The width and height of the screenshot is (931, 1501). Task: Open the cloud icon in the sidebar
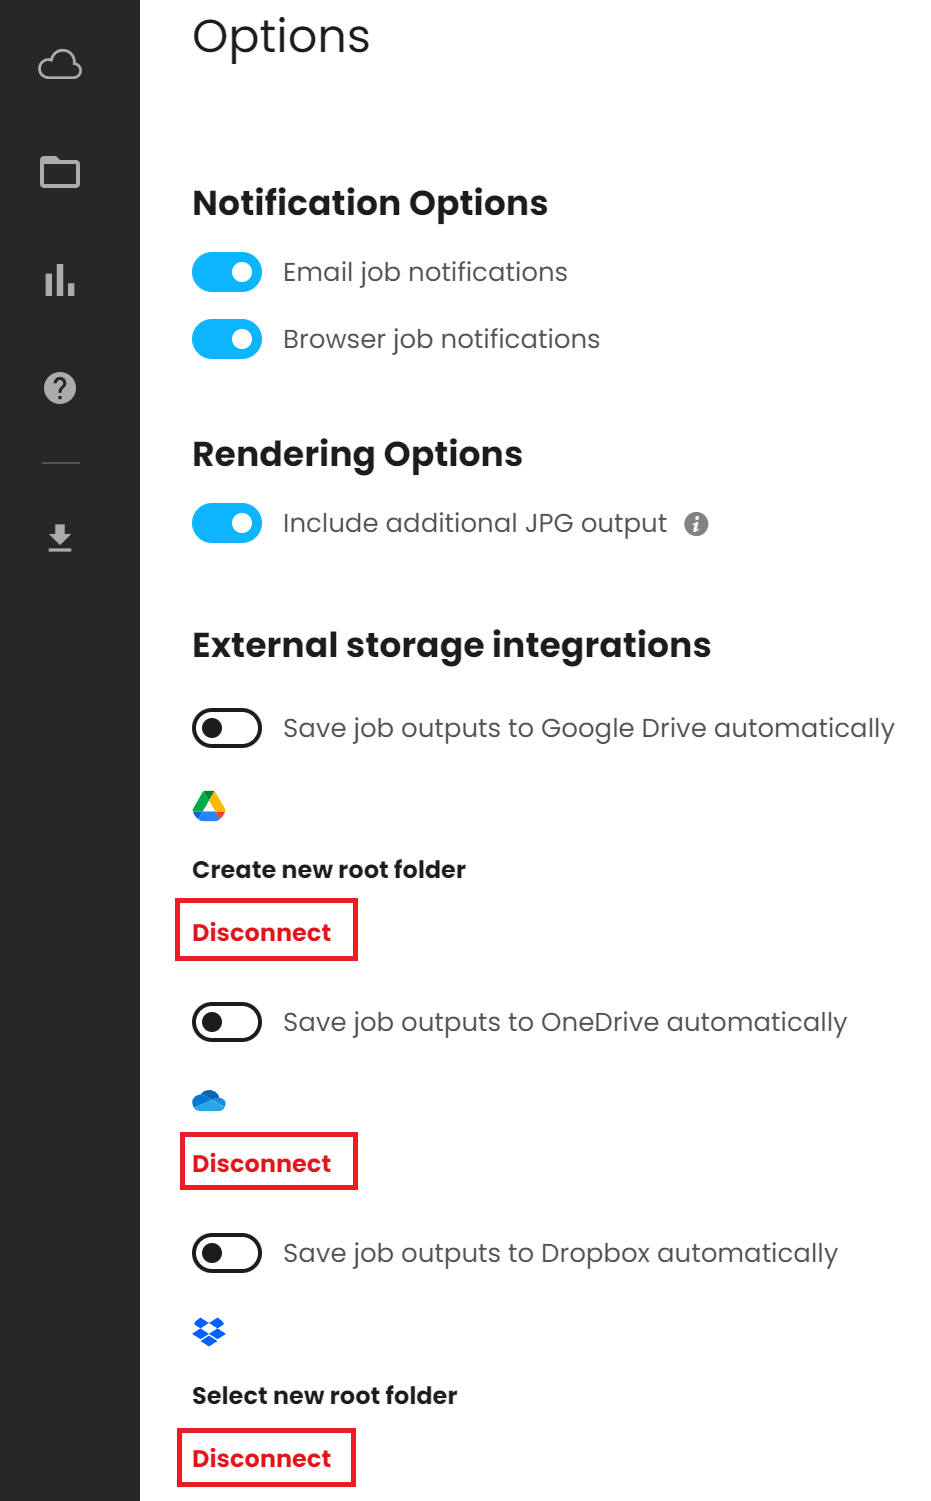[60, 65]
